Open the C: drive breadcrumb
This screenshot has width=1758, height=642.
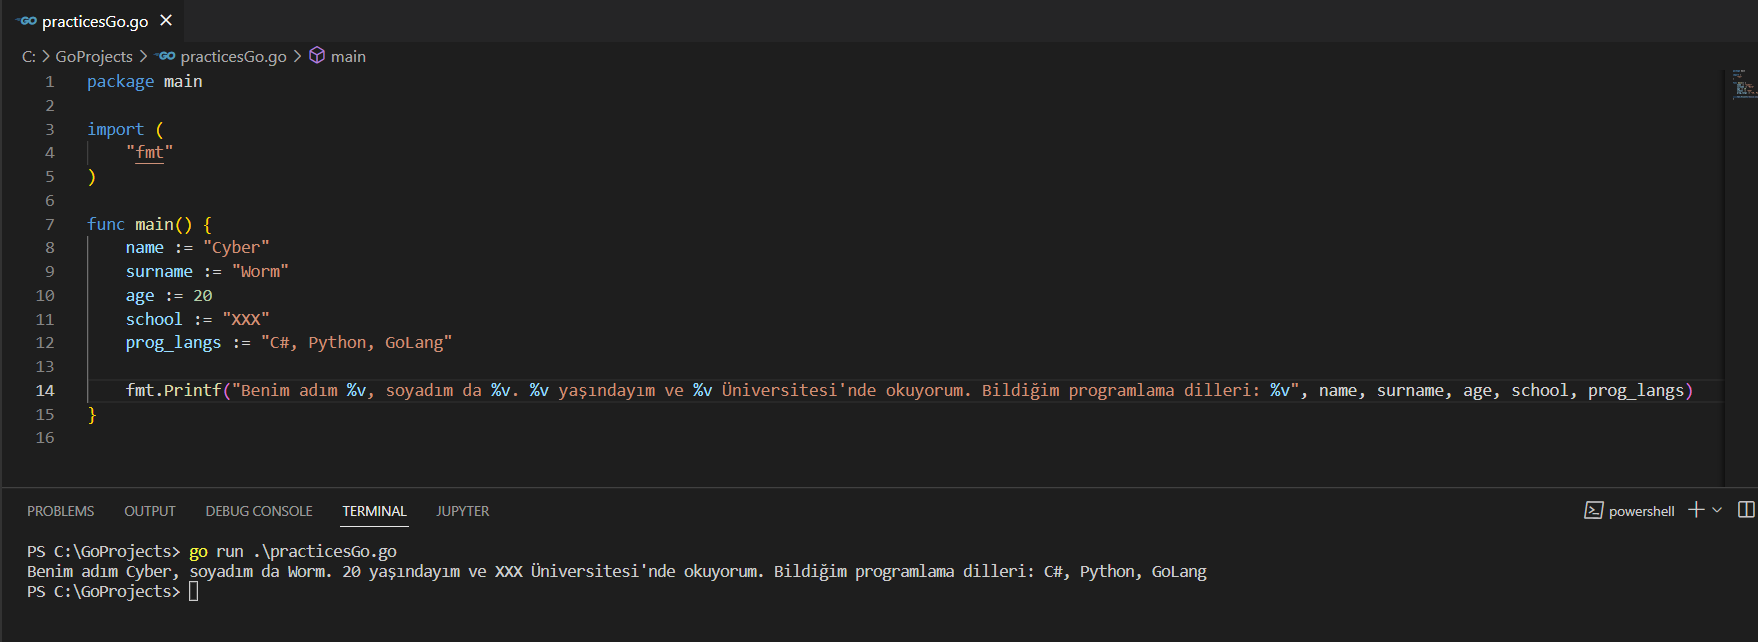tap(28, 56)
